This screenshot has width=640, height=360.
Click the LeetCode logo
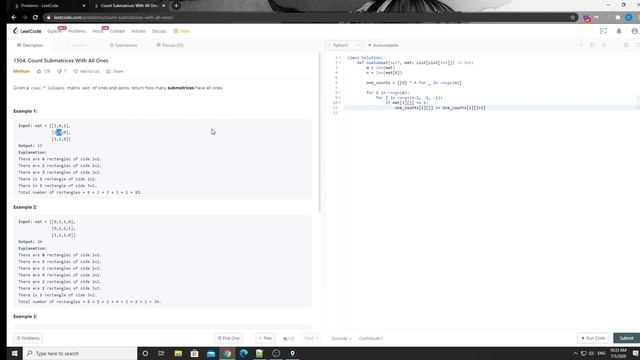pos(27,31)
